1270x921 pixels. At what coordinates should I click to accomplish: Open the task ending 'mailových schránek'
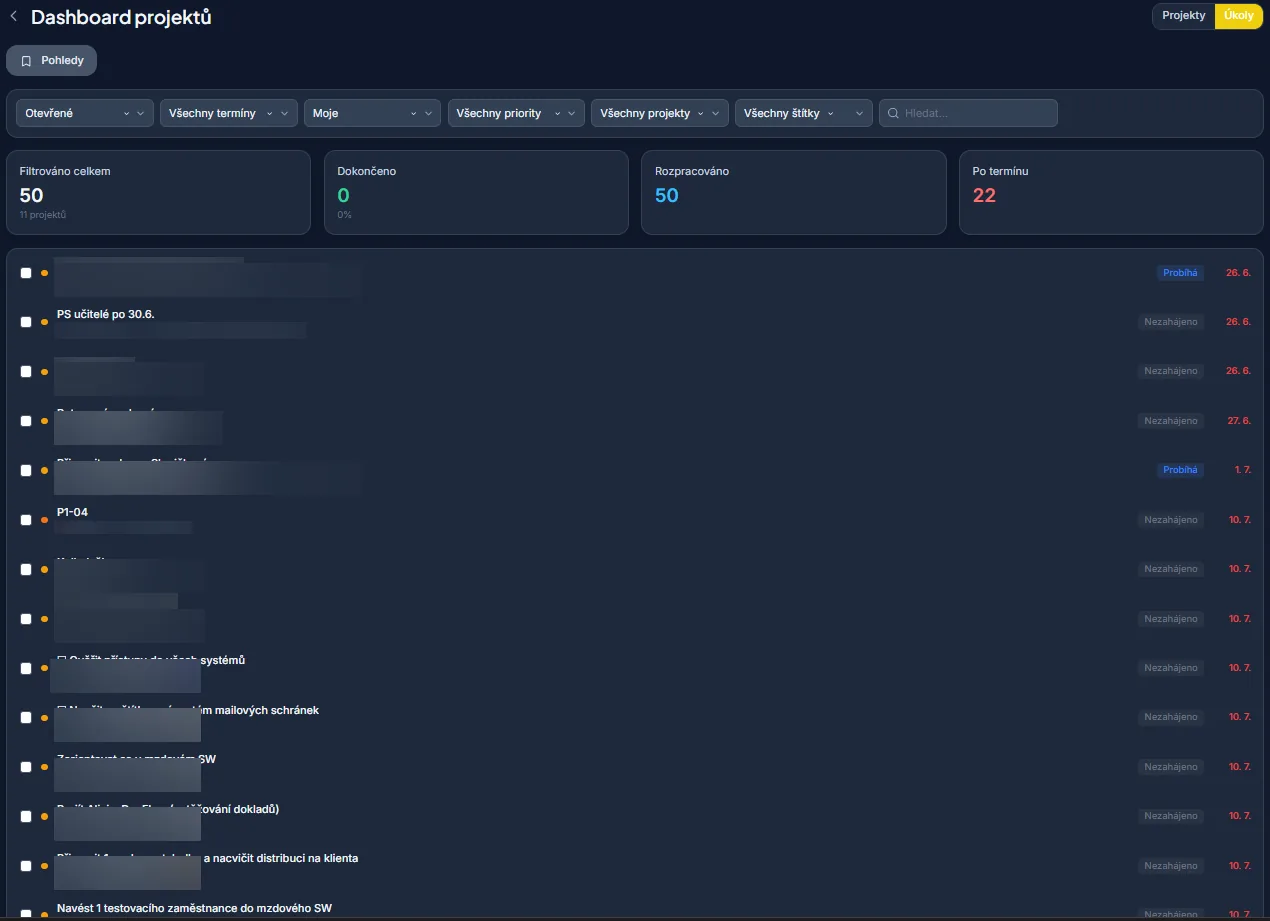point(188,710)
